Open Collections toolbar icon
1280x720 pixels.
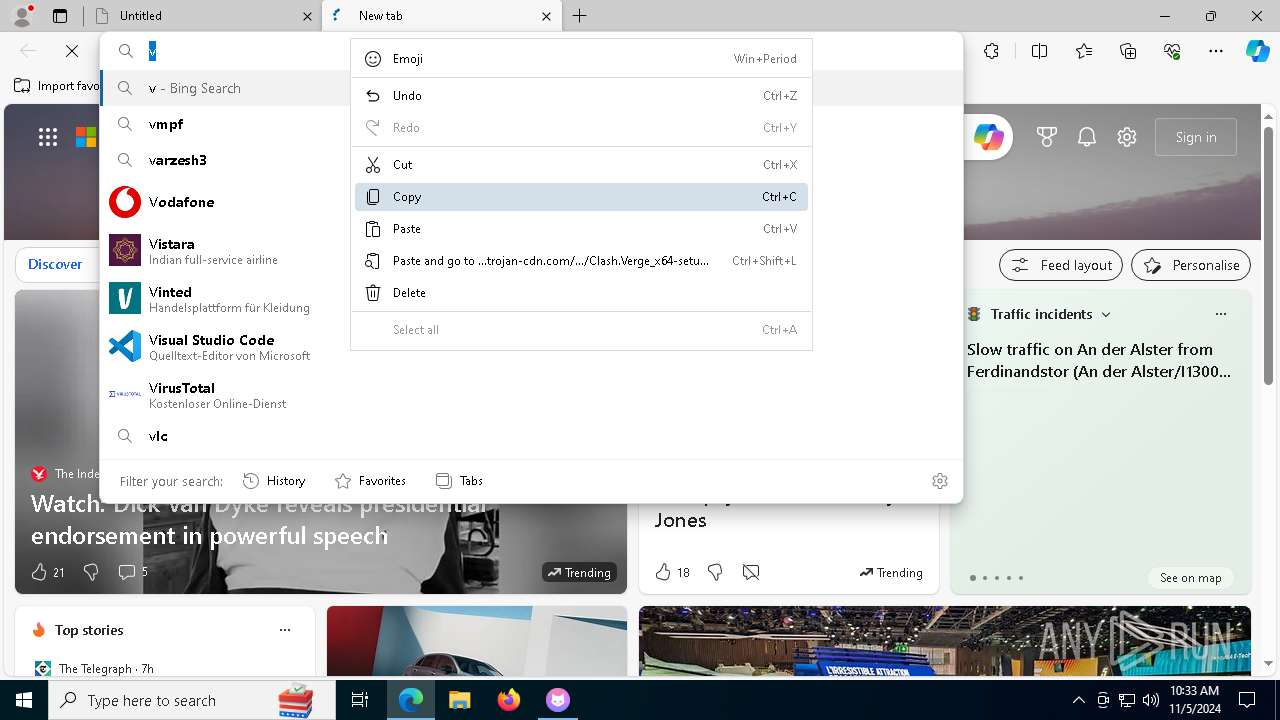(x=1128, y=51)
